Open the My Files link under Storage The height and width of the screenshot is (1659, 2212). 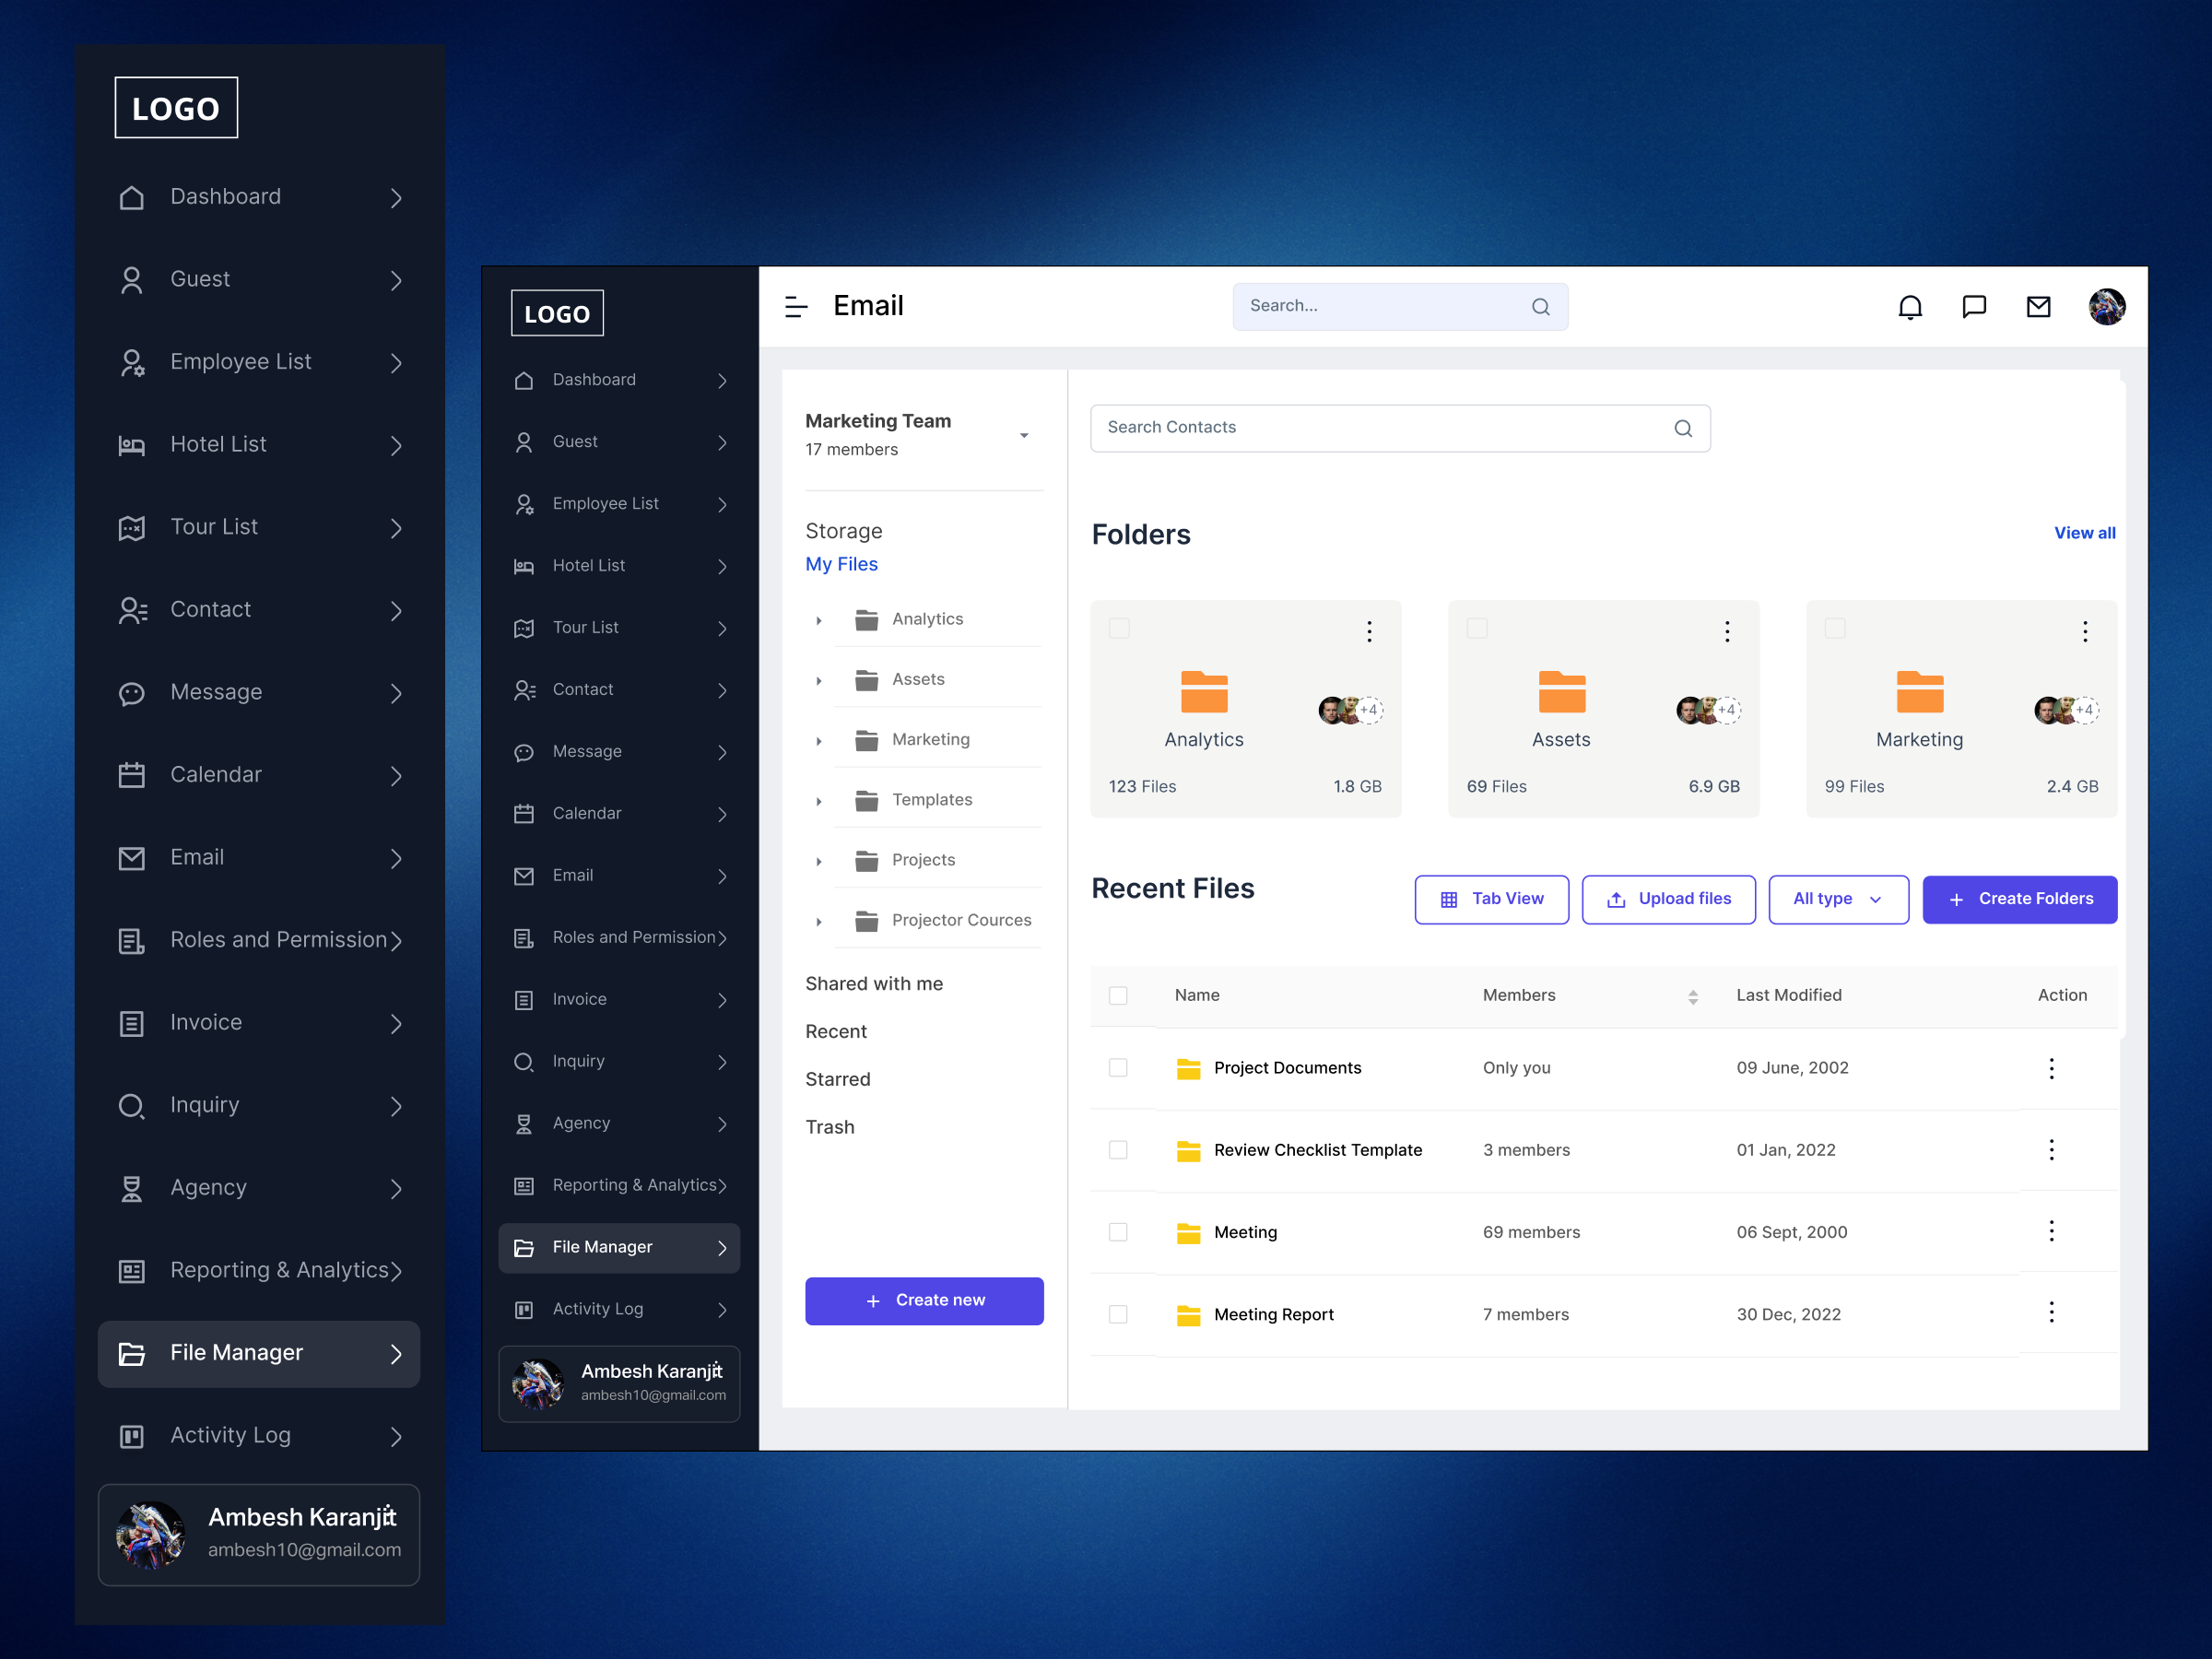pyautogui.click(x=841, y=564)
